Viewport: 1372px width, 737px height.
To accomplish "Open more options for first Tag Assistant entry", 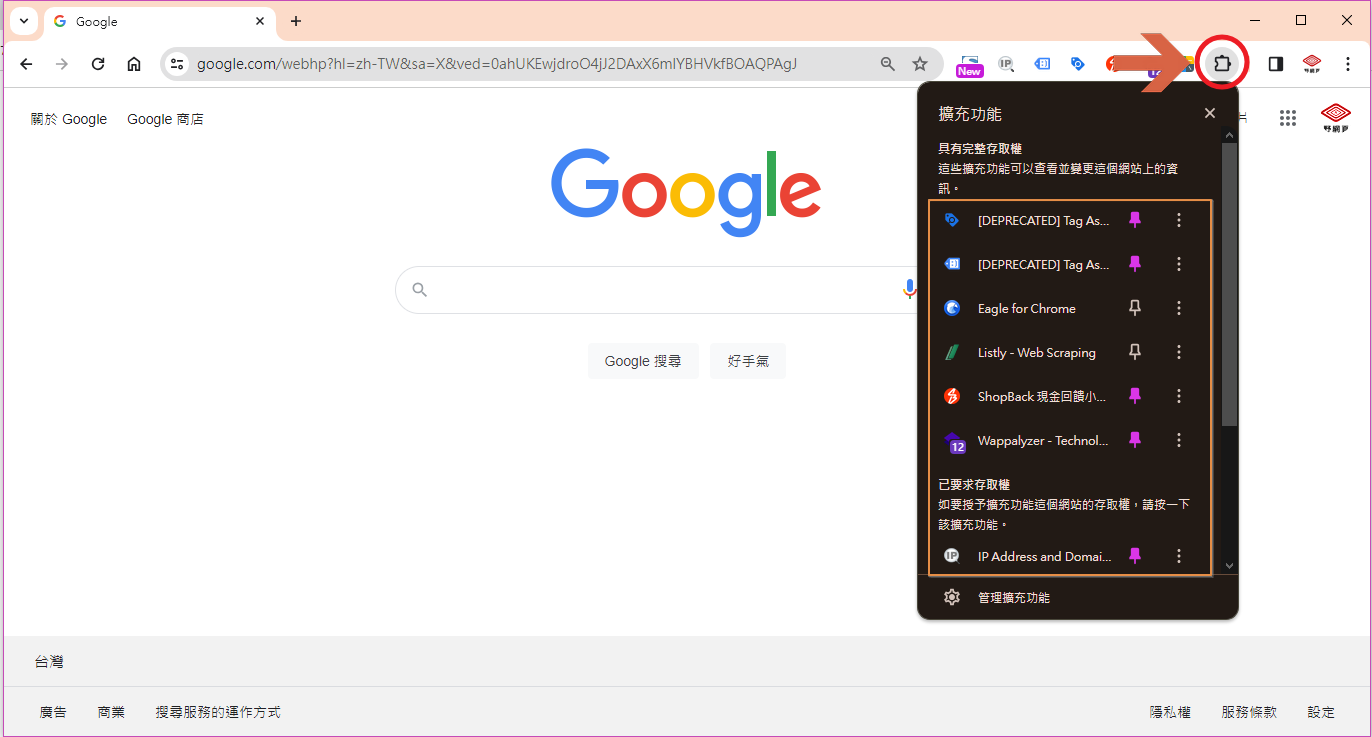I will tap(1179, 220).
